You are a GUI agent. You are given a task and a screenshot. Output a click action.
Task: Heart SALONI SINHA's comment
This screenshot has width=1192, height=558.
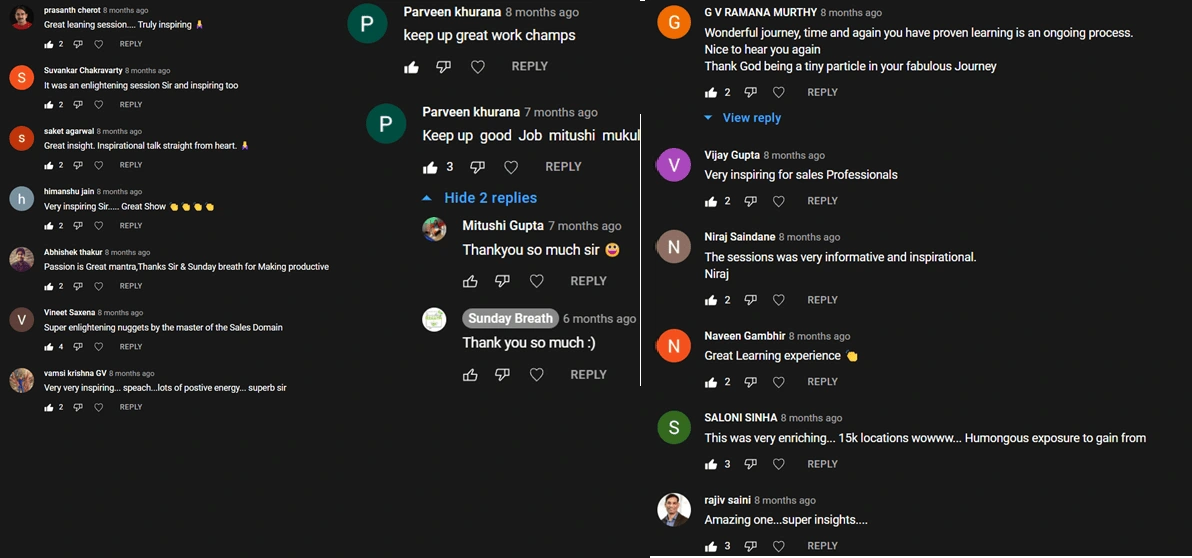click(x=779, y=464)
